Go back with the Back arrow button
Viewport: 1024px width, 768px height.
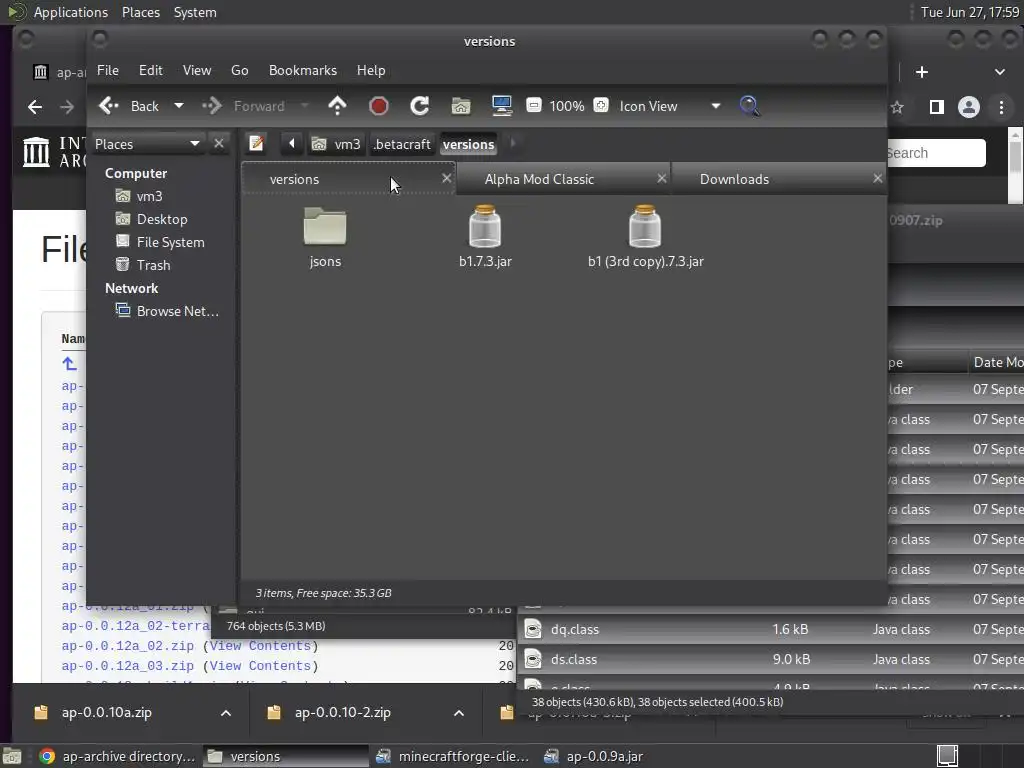(129, 106)
